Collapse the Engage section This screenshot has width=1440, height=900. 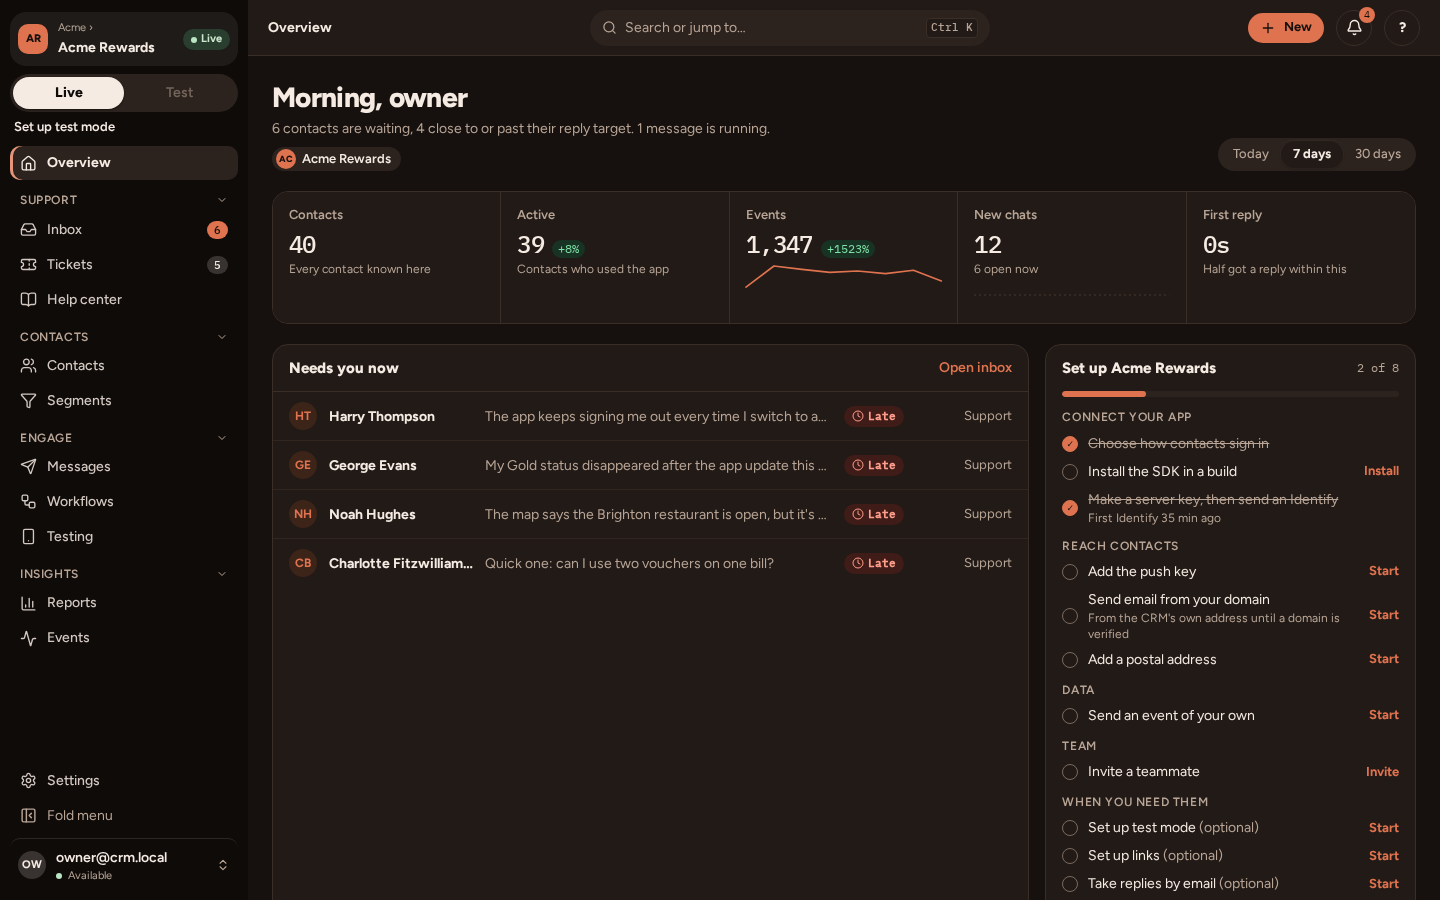coord(222,438)
